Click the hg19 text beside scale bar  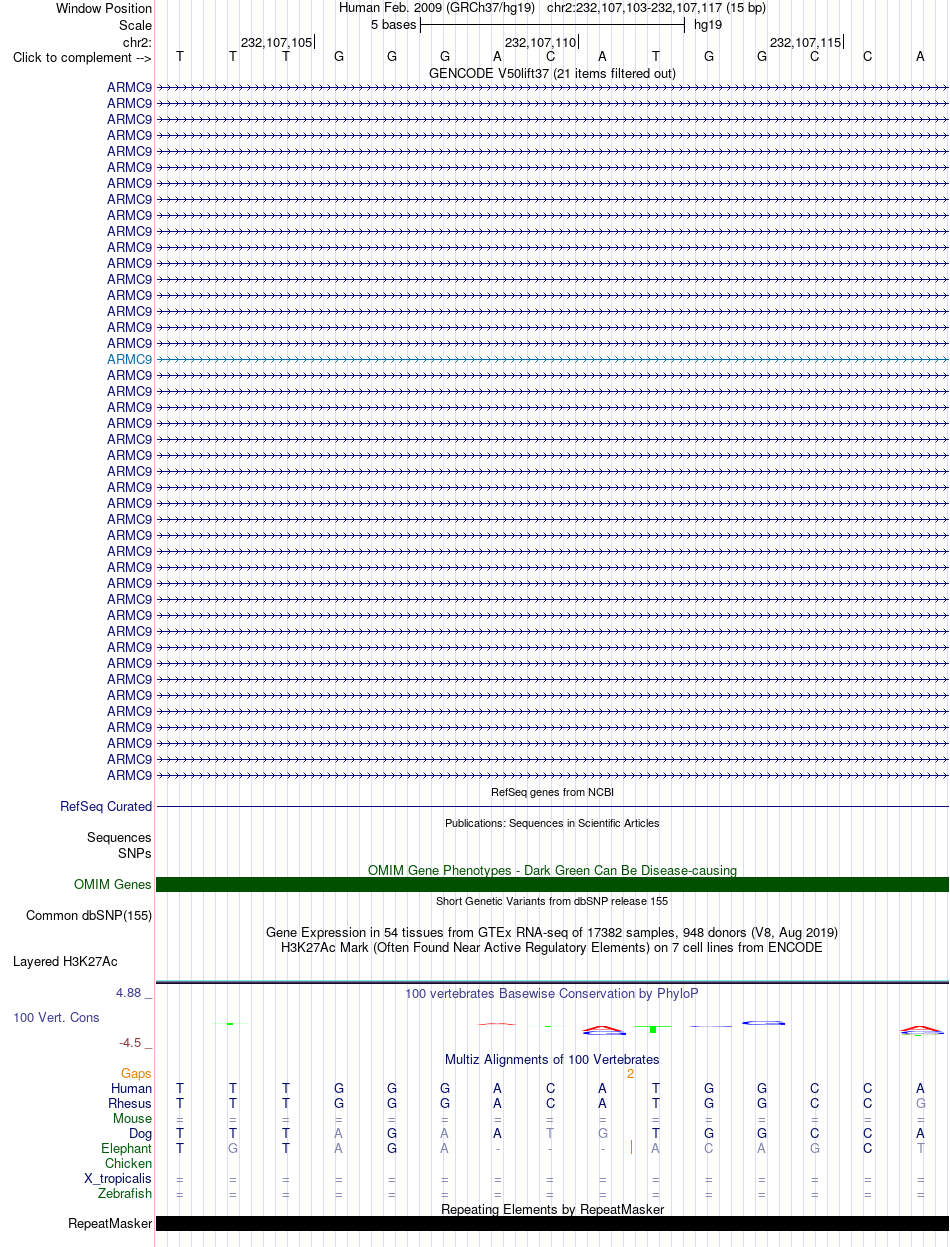click(708, 24)
